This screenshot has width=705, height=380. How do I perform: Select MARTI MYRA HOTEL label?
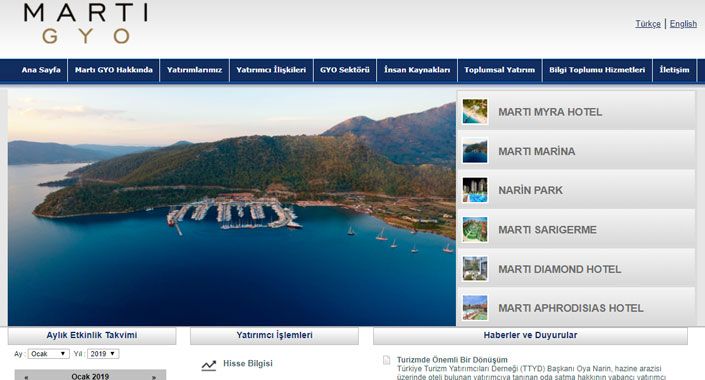[550, 112]
